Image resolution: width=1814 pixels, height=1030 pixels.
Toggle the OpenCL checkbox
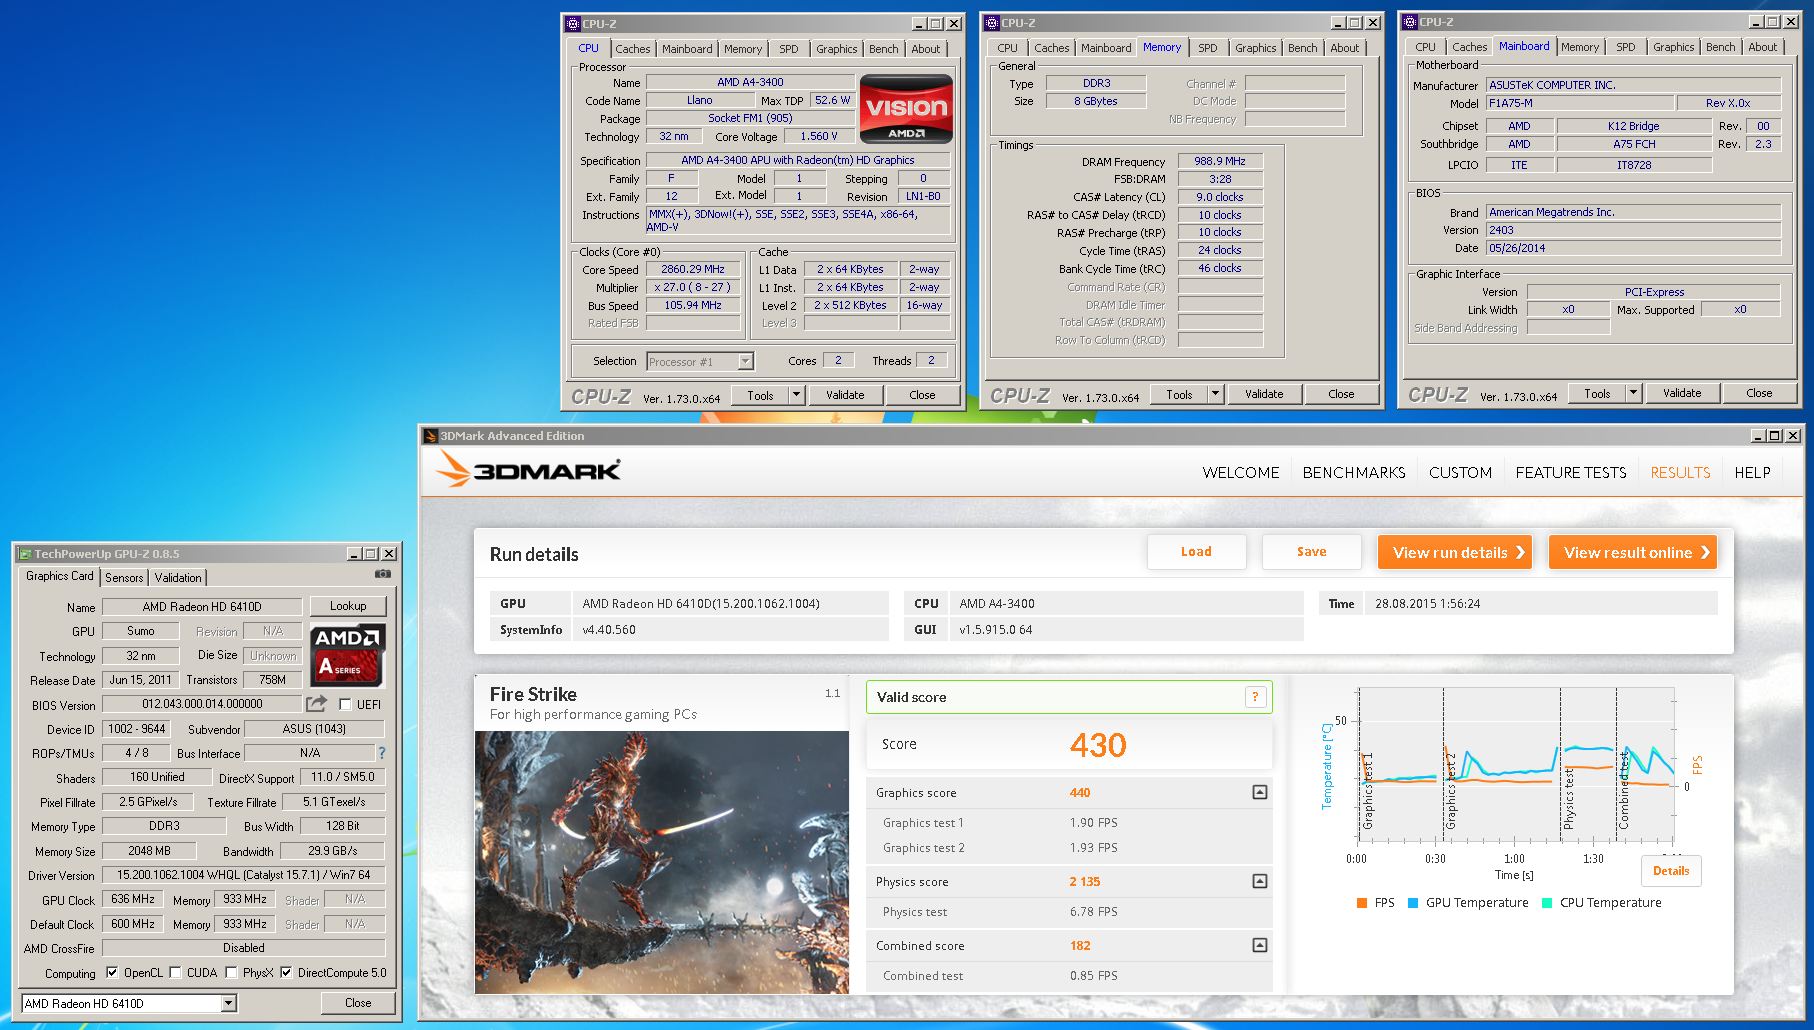[112, 972]
